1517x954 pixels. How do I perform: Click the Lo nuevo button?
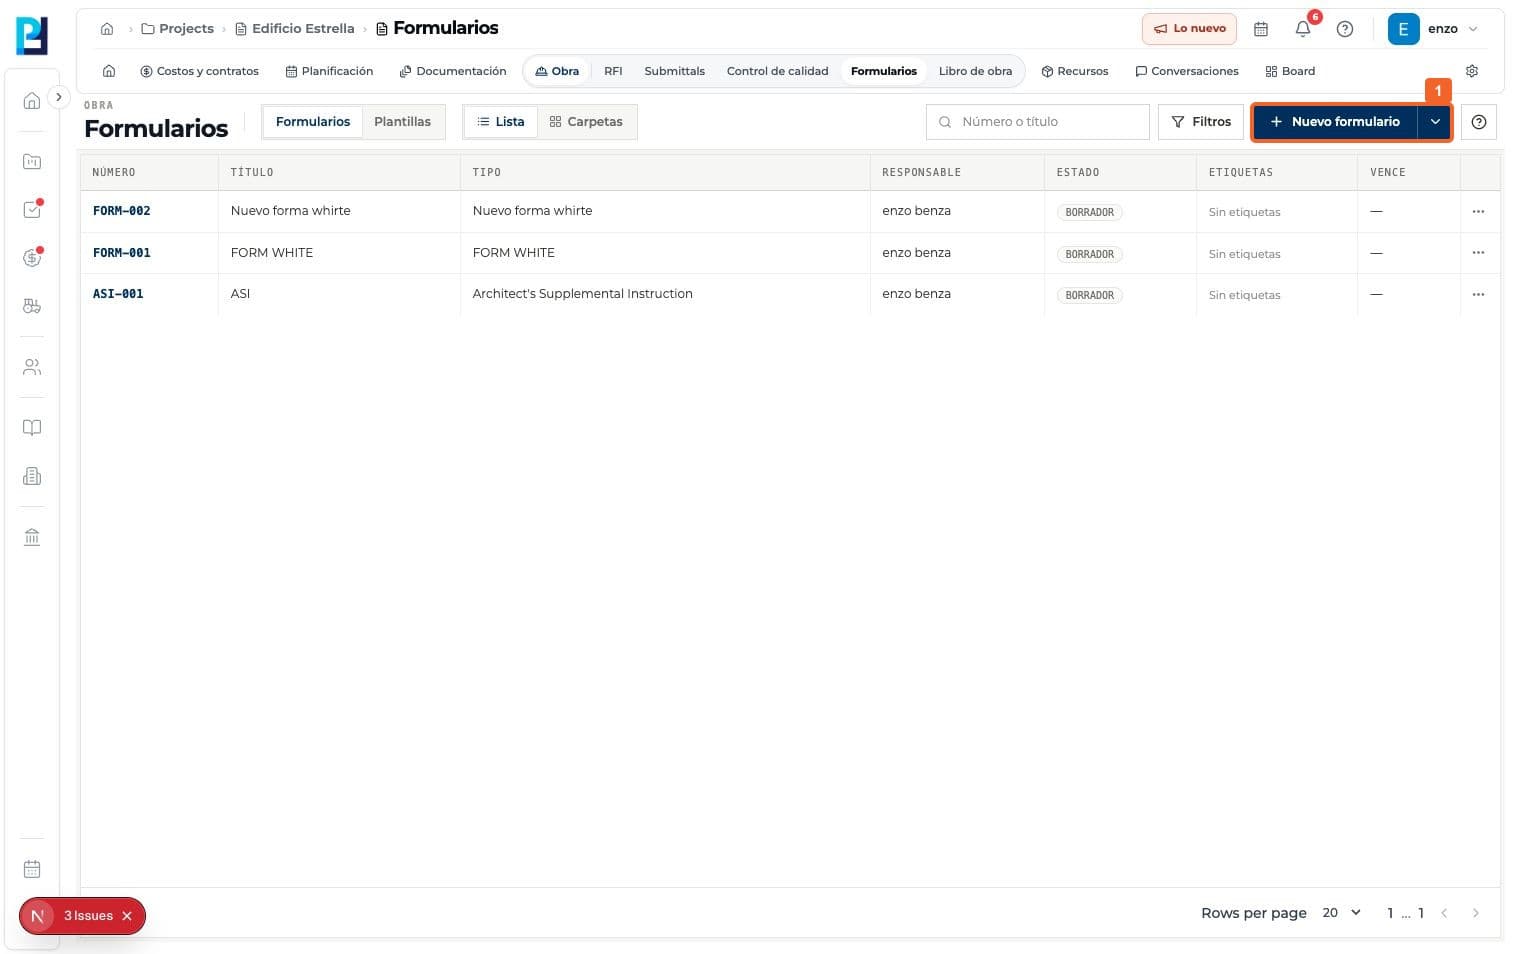(1189, 29)
